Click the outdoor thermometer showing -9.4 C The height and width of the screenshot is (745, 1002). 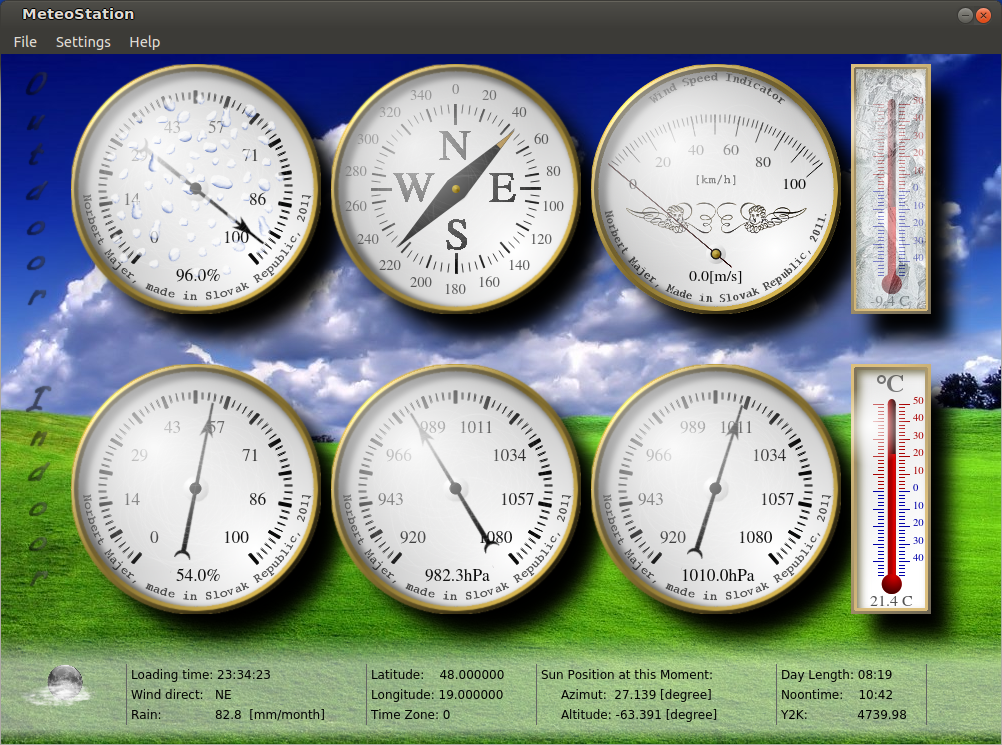pyautogui.click(x=888, y=190)
